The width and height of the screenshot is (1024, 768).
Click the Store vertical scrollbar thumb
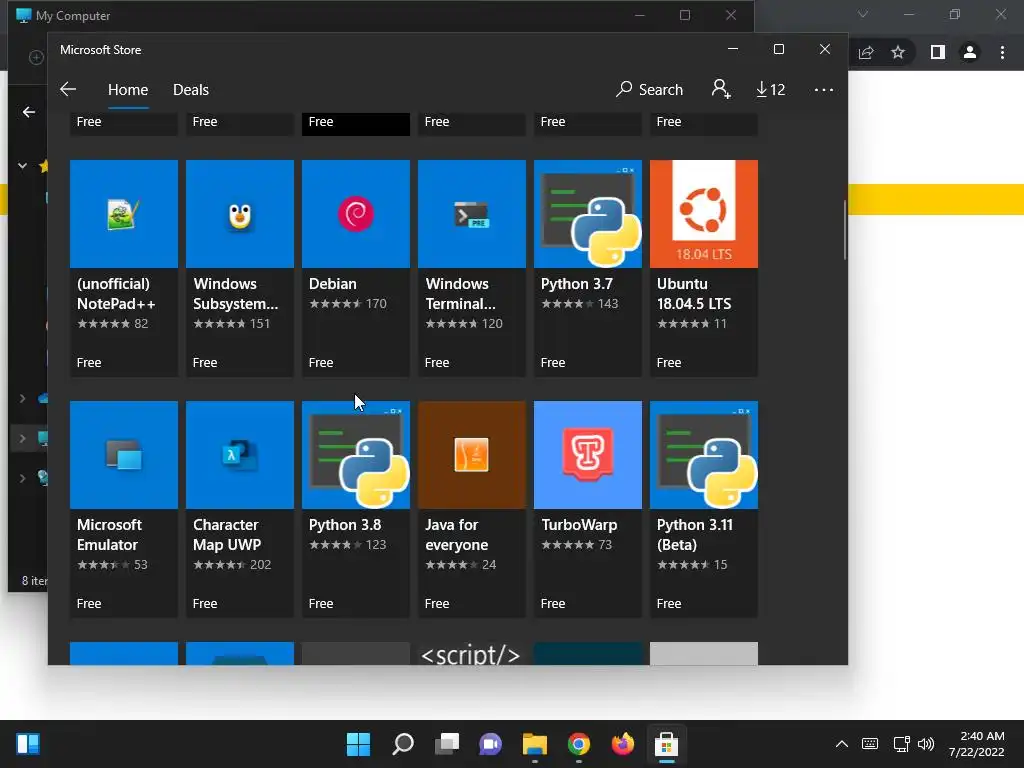[x=844, y=230]
